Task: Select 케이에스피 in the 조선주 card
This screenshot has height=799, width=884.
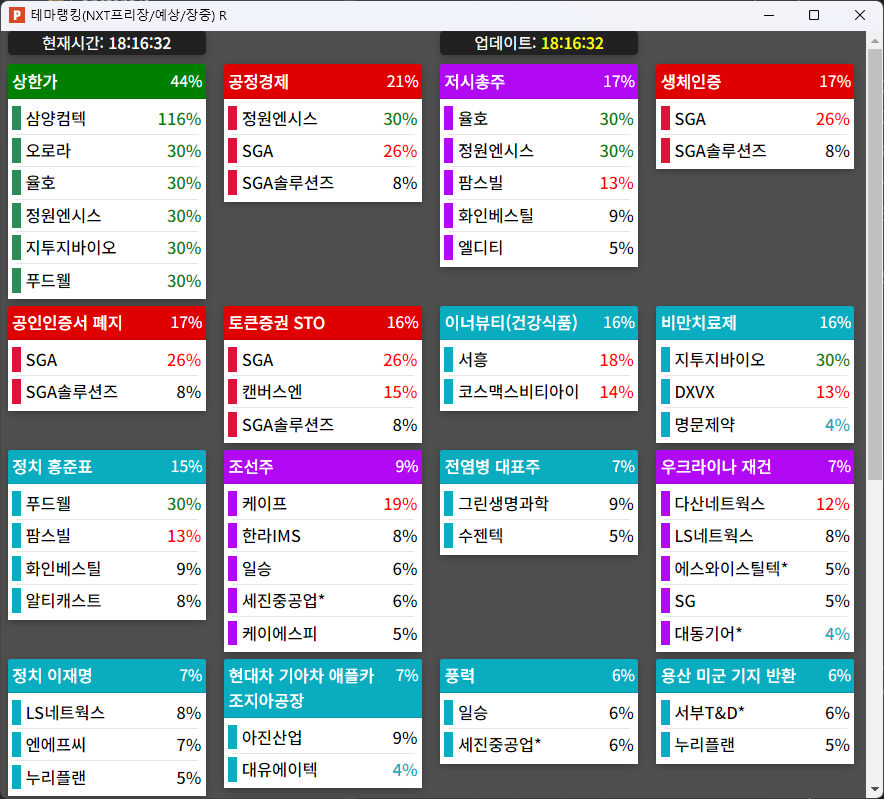Action: 323,634
